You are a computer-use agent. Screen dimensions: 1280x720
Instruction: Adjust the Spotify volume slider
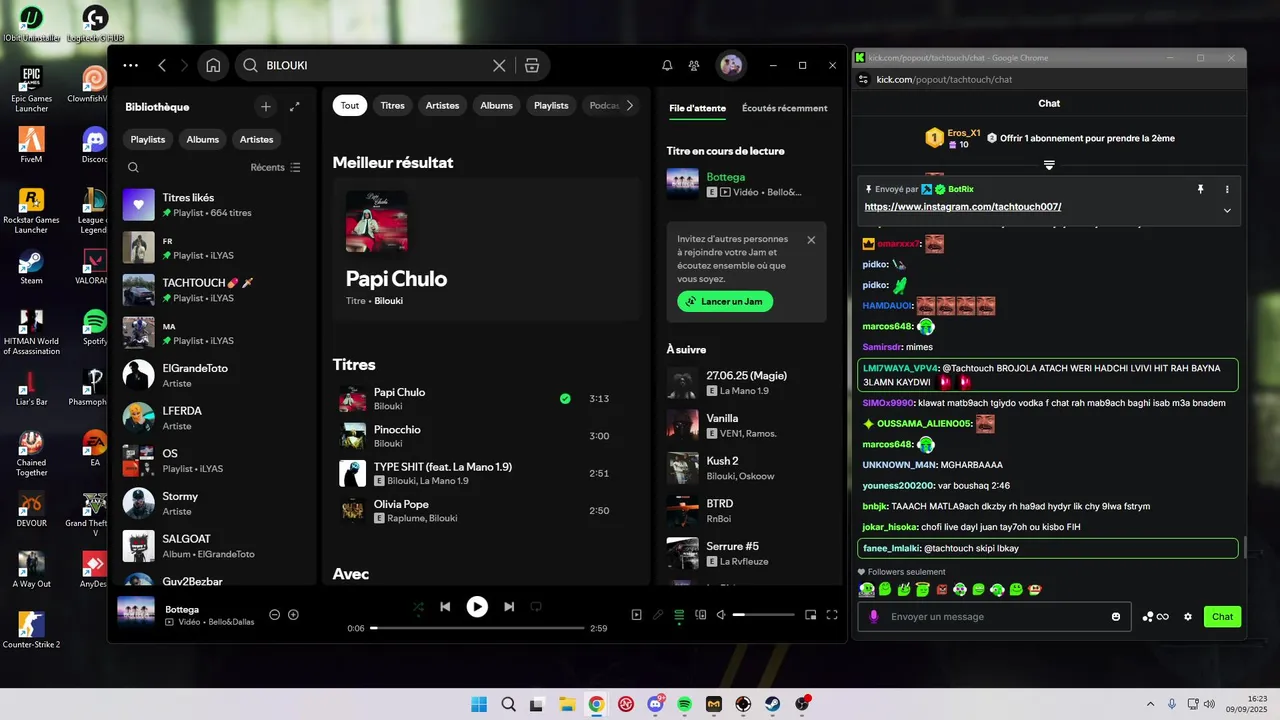point(765,615)
